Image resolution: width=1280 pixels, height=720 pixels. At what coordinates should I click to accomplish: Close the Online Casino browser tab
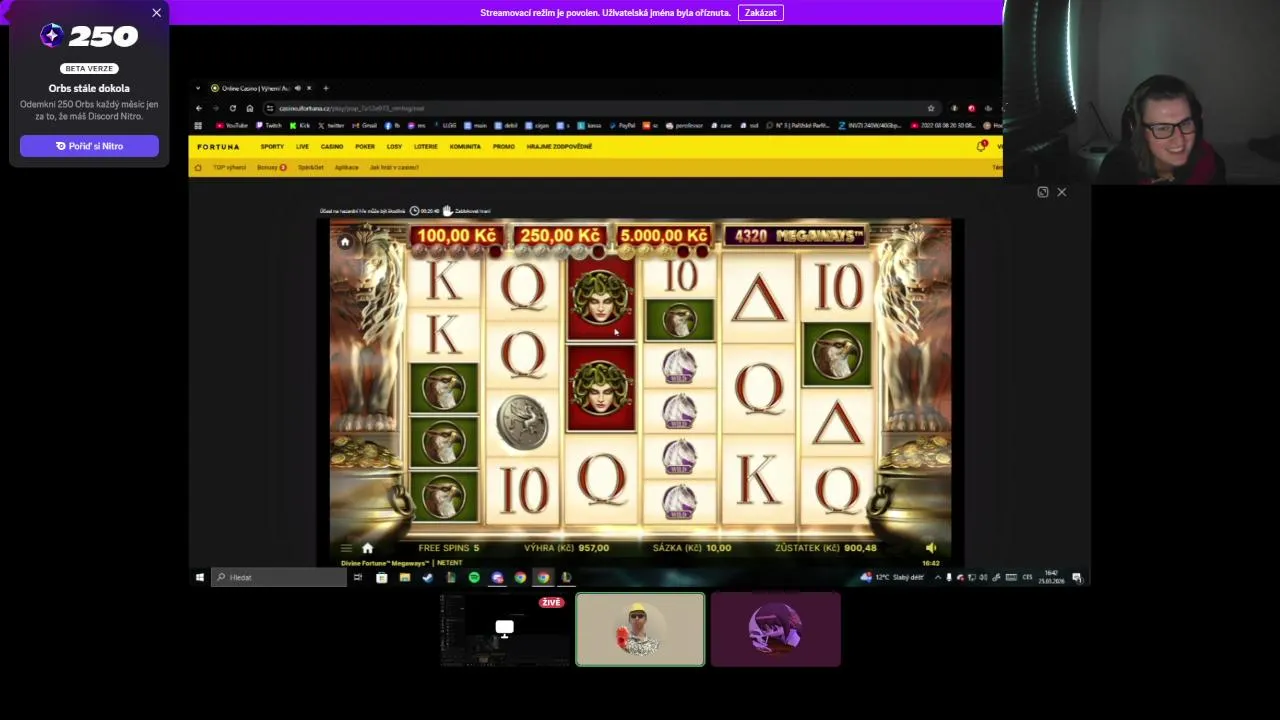(309, 88)
